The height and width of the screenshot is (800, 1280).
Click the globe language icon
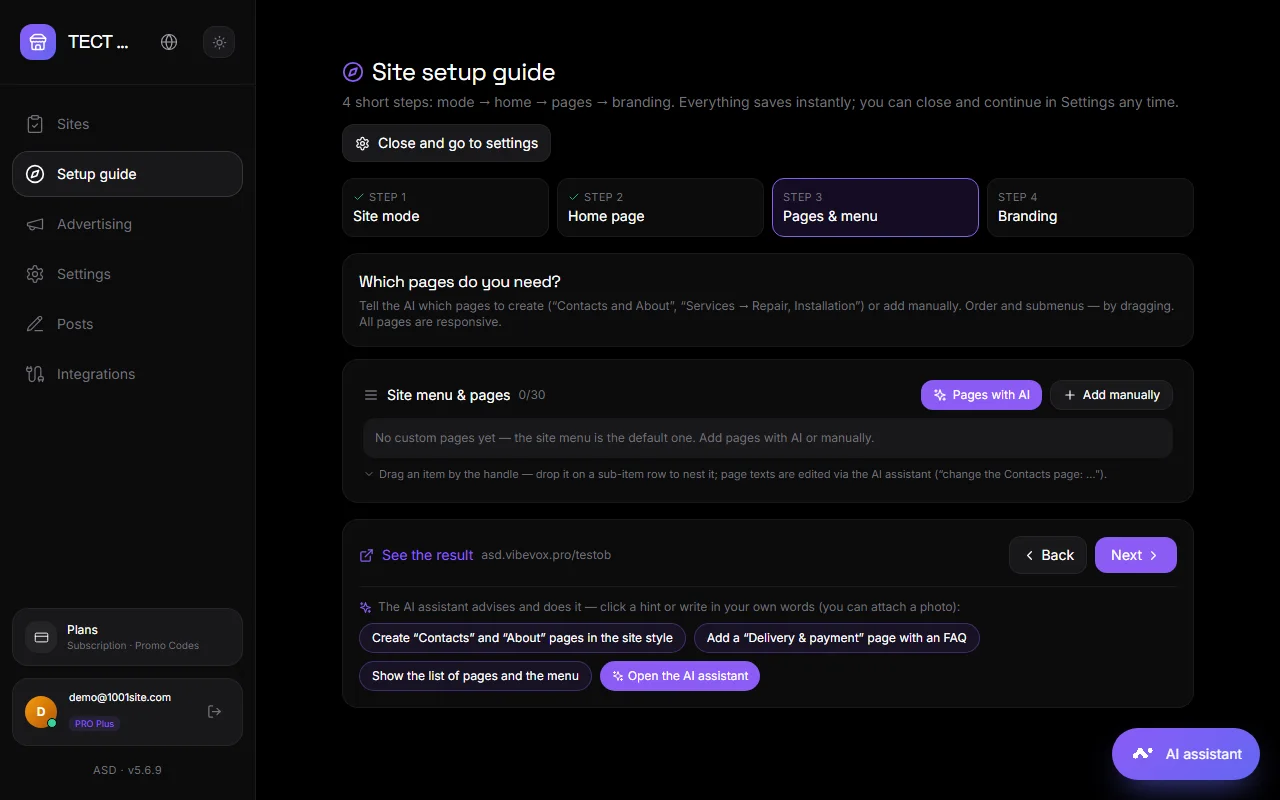coord(169,42)
